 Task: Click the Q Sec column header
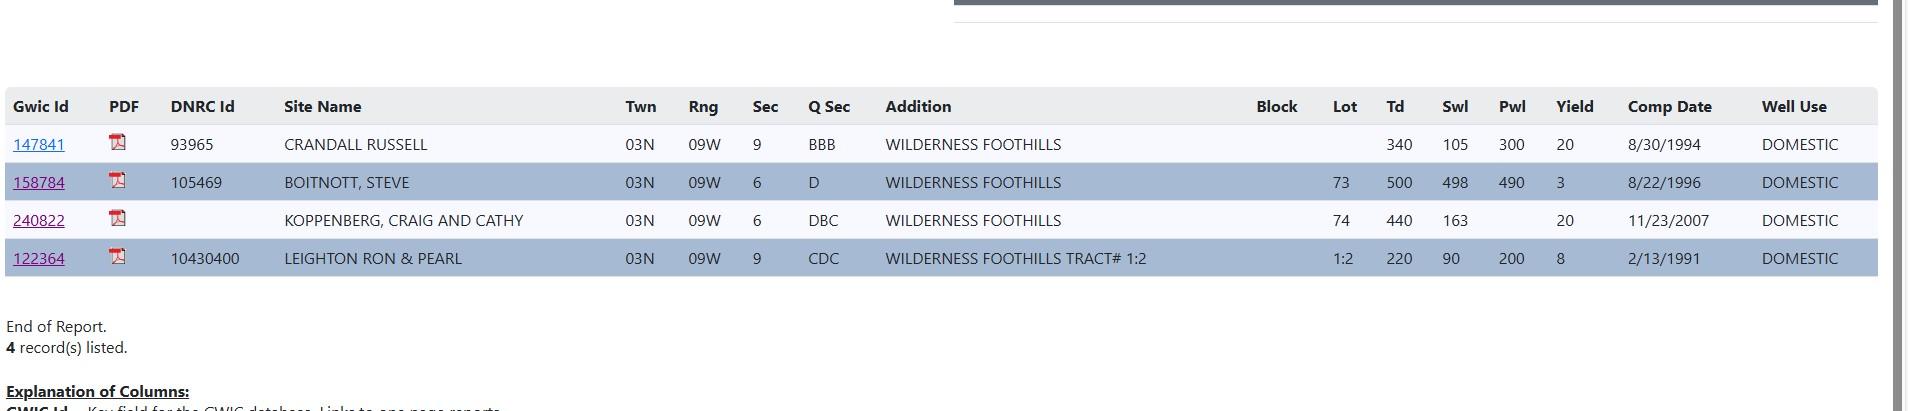click(x=829, y=107)
